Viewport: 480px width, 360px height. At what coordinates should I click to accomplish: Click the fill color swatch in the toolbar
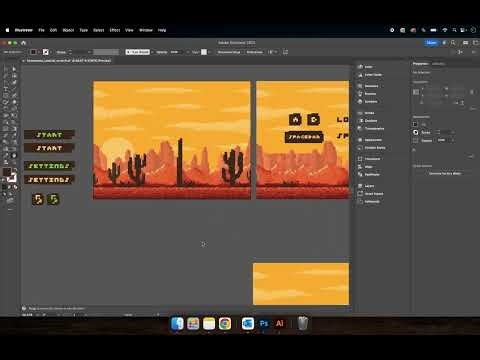click(x=7, y=172)
